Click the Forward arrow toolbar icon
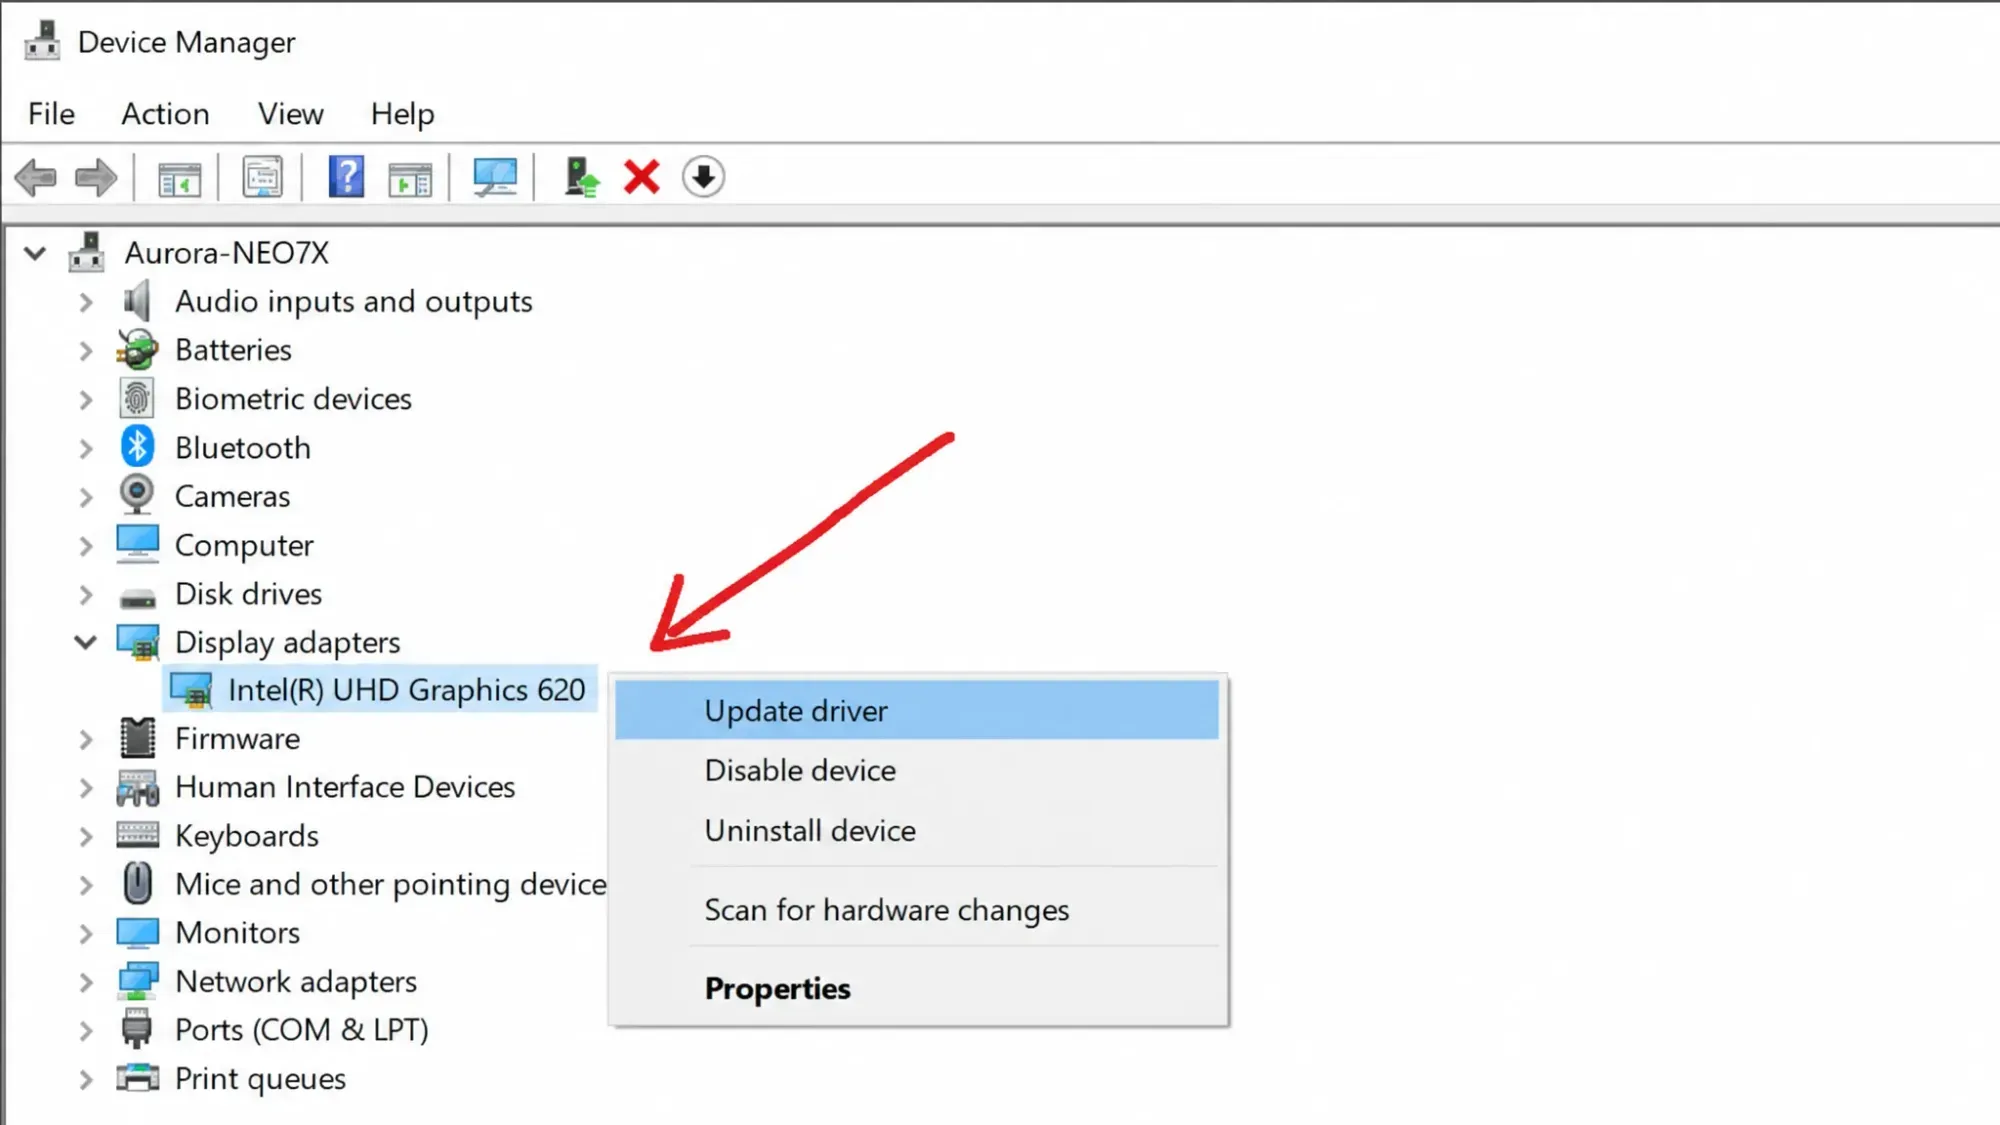This screenshot has width=2000, height=1125. point(96,178)
